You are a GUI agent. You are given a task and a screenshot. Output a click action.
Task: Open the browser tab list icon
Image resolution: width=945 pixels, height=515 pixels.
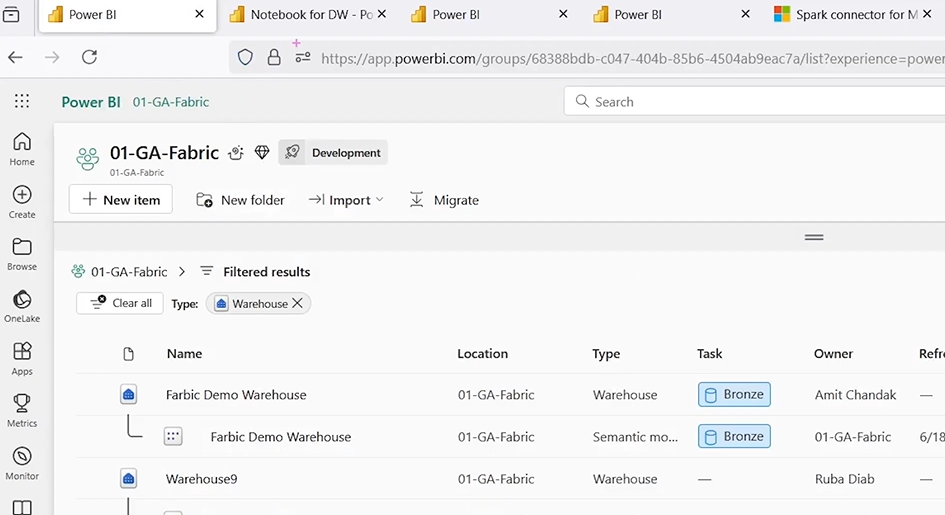point(11,14)
